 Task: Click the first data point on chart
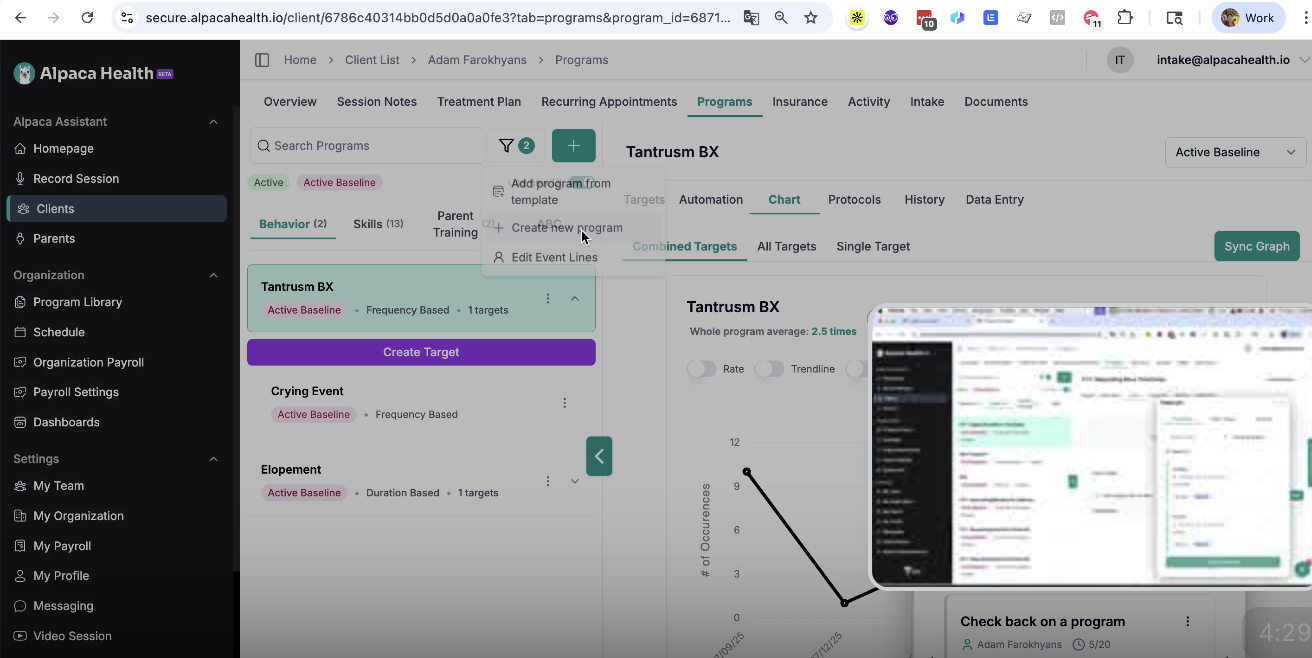747,471
